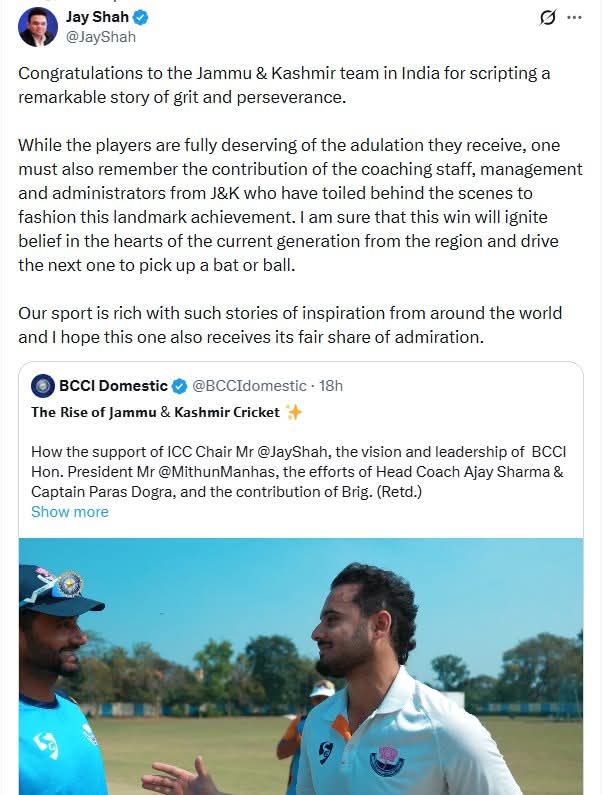The image size is (602, 795).
Task: Click the paragraph starting 'Our sport is rich'
Action: click(290, 325)
